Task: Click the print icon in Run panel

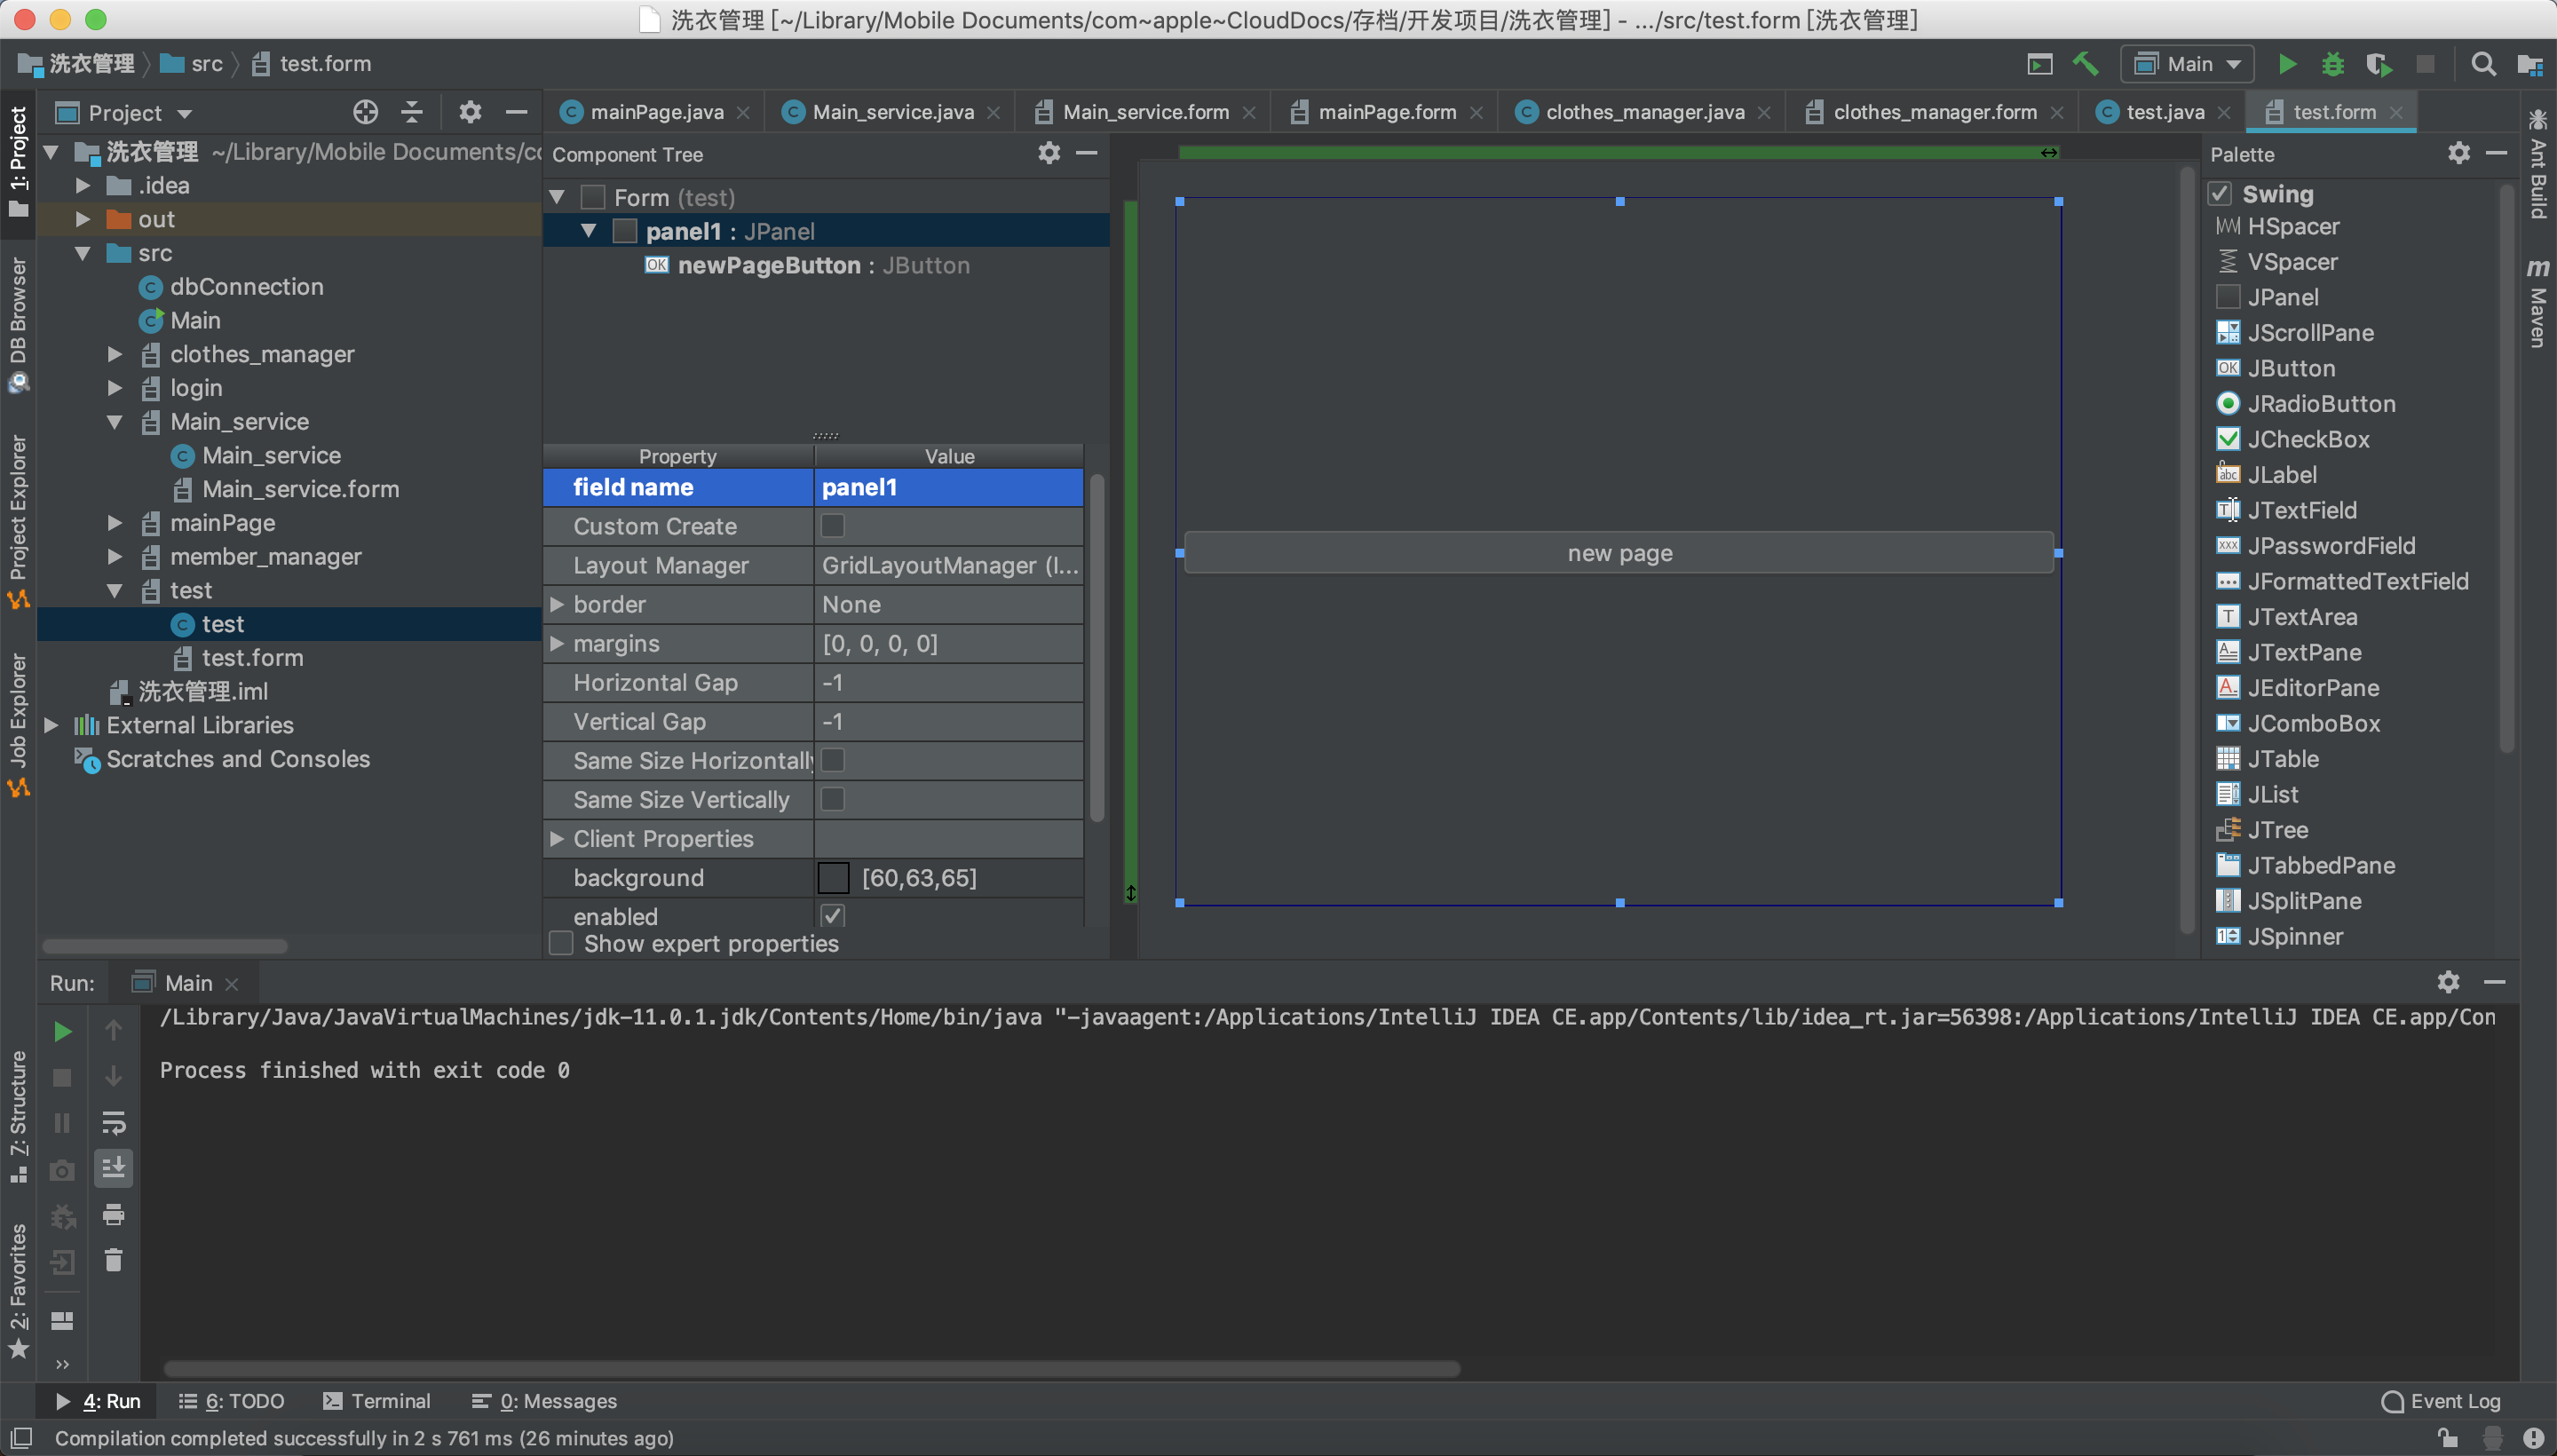Action: tap(113, 1214)
